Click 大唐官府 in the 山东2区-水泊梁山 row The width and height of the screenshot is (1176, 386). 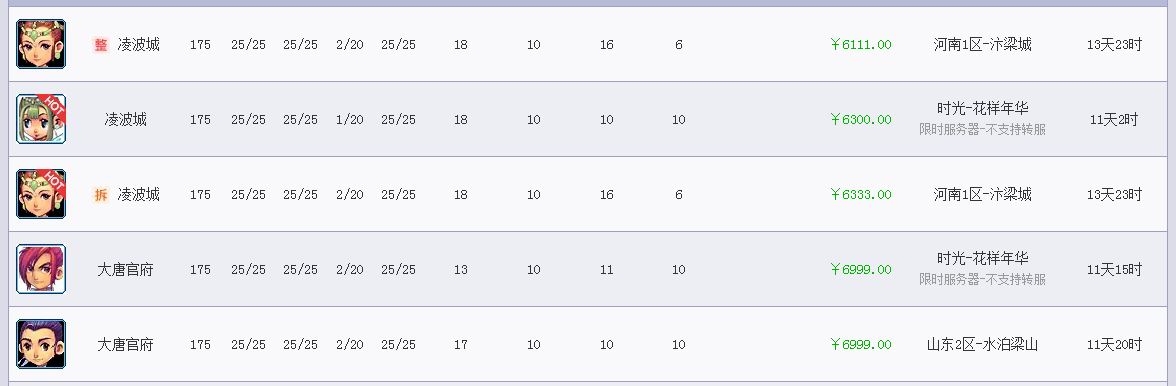point(125,345)
